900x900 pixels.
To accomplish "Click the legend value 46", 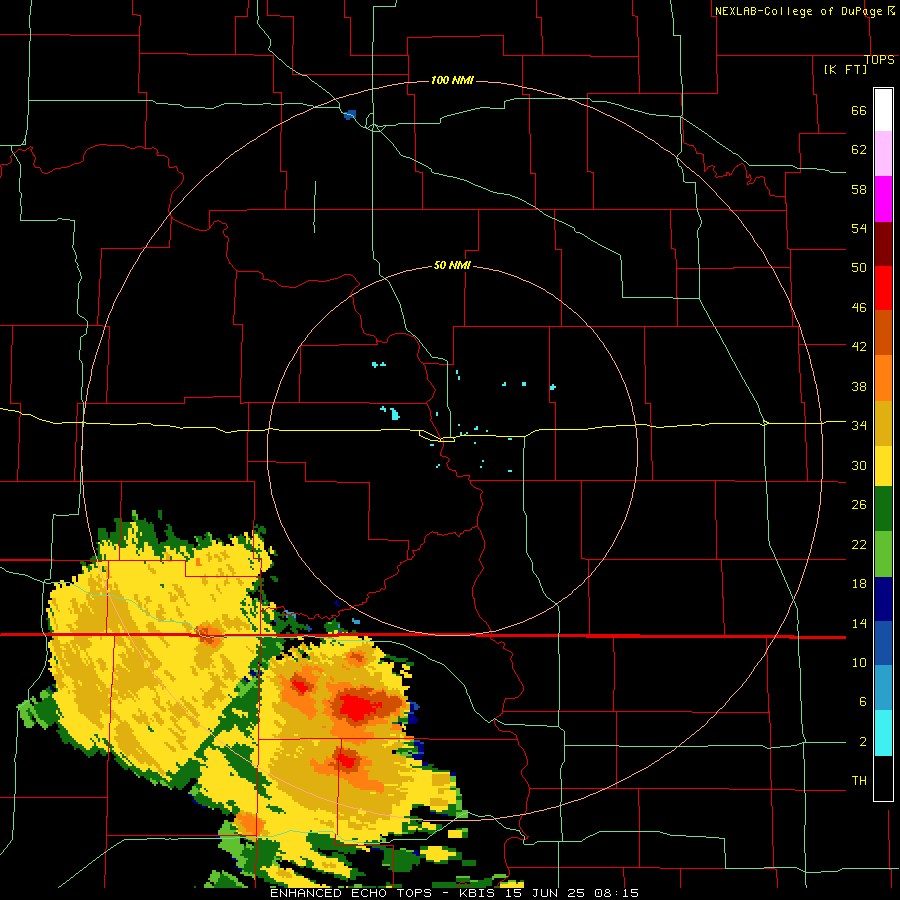I will 859,308.
